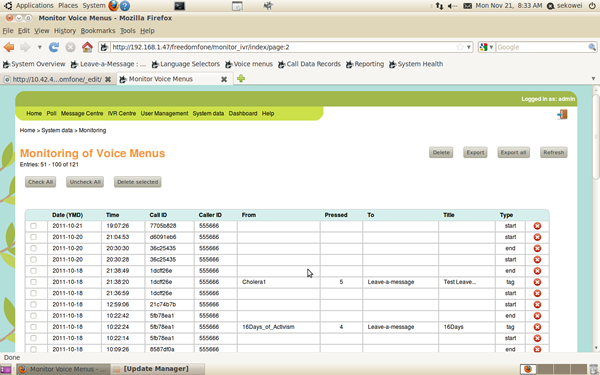The height and width of the screenshot is (375, 600).
Task: Click the Uncheck All button
Action: pyautogui.click(x=85, y=182)
